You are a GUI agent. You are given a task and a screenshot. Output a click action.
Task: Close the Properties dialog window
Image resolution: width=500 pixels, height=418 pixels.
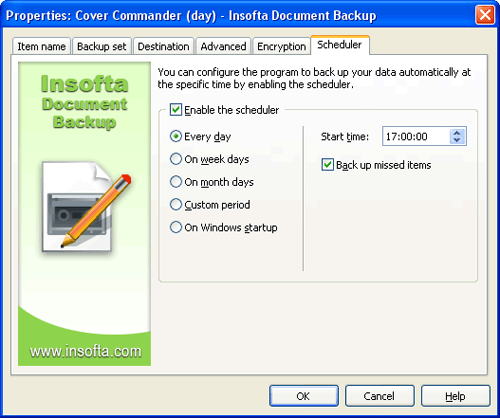tap(485, 15)
